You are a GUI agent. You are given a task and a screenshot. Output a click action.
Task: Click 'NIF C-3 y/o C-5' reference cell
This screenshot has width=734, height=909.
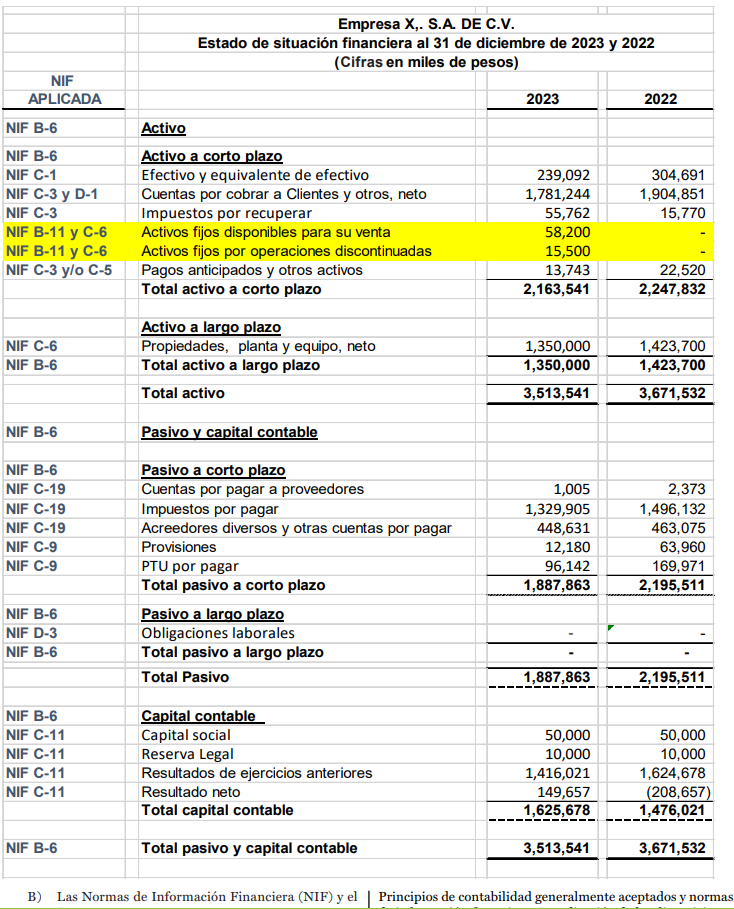pyautogui.click(x=59, y=270)
